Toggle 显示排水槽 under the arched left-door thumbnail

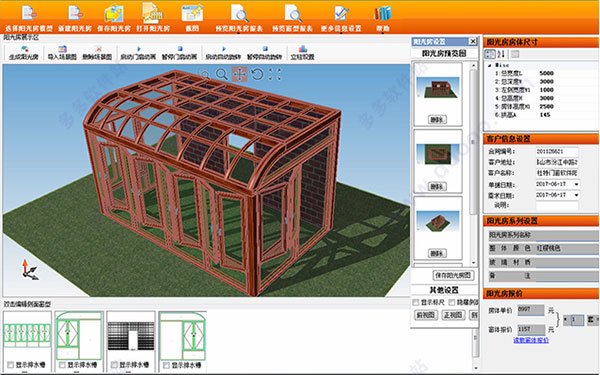62,365
